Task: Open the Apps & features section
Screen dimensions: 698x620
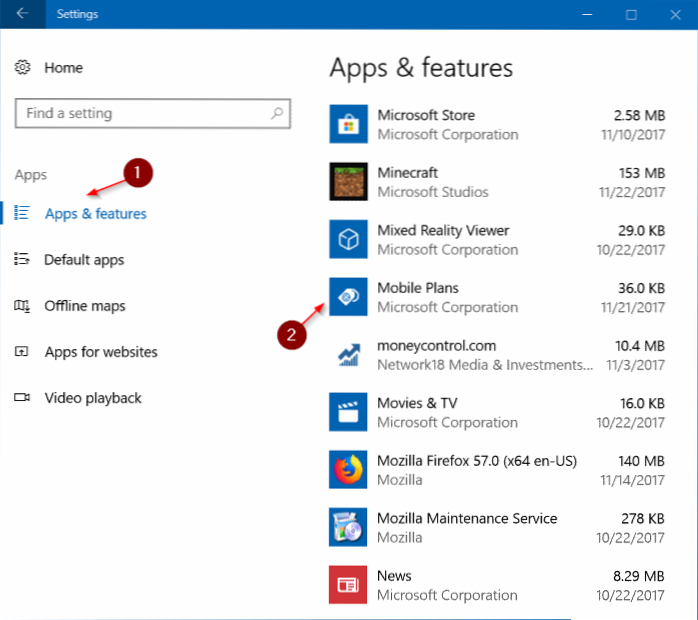Action: pyautogui.click(x=95, y=214)
